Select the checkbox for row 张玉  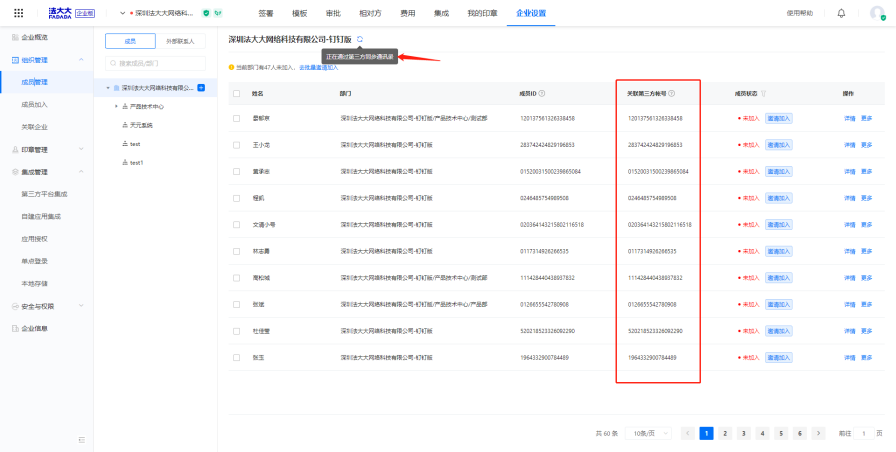click(x=236, y=357)
